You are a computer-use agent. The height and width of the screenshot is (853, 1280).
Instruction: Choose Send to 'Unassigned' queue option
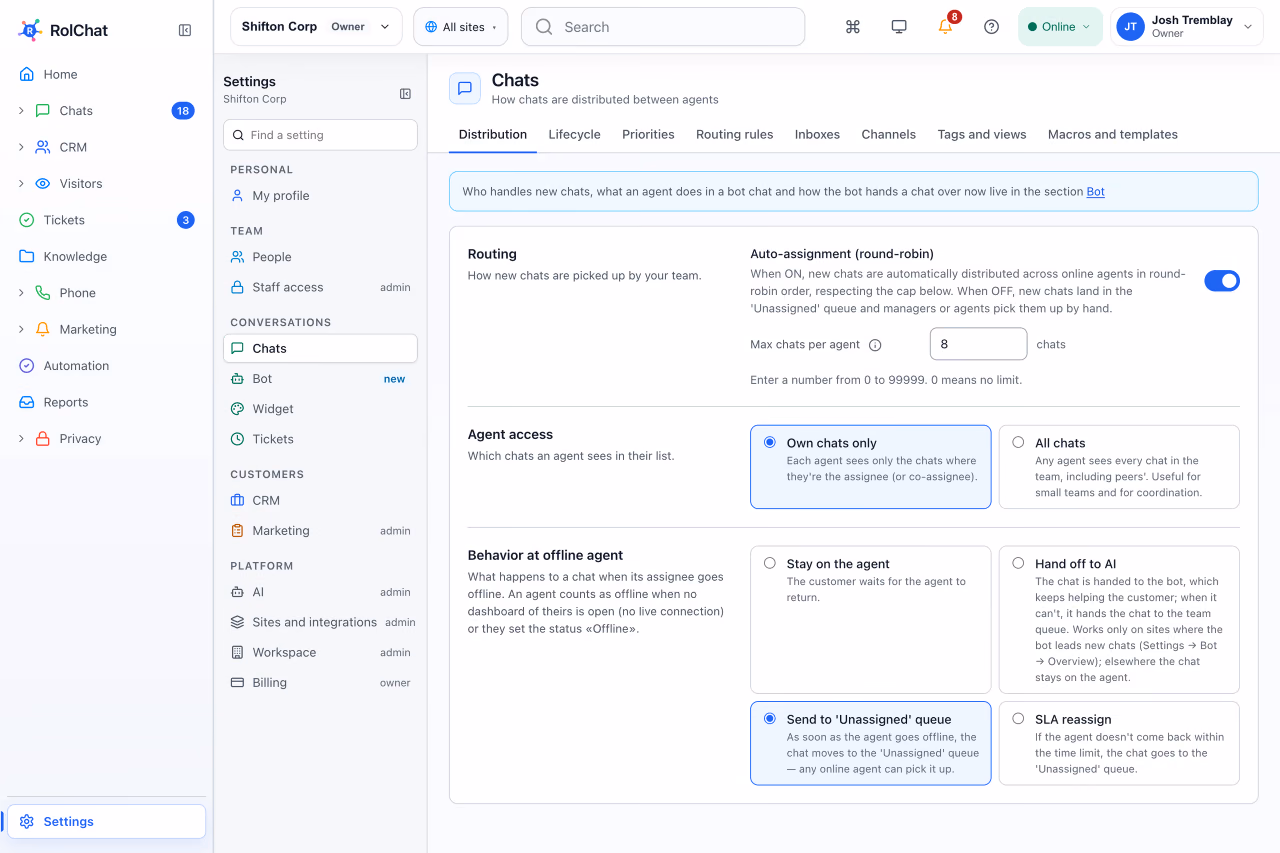coord(871,743)
